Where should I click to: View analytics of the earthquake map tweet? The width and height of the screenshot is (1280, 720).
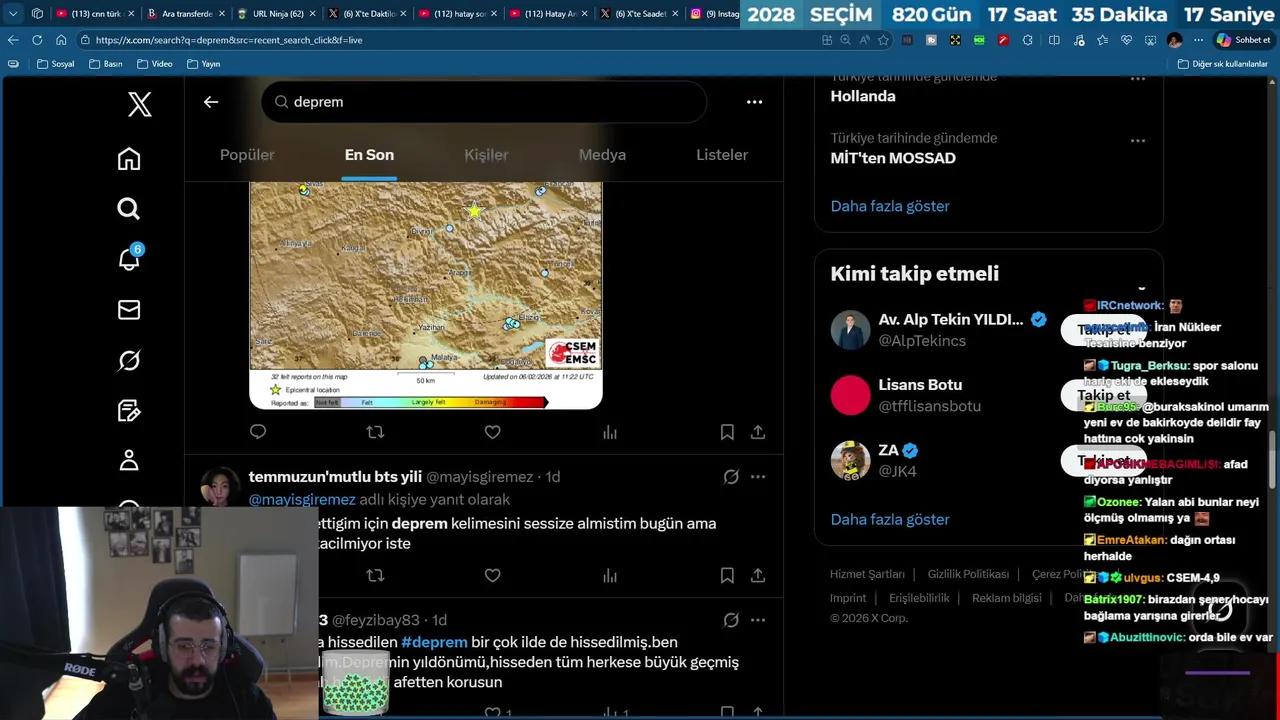[610, 432]
